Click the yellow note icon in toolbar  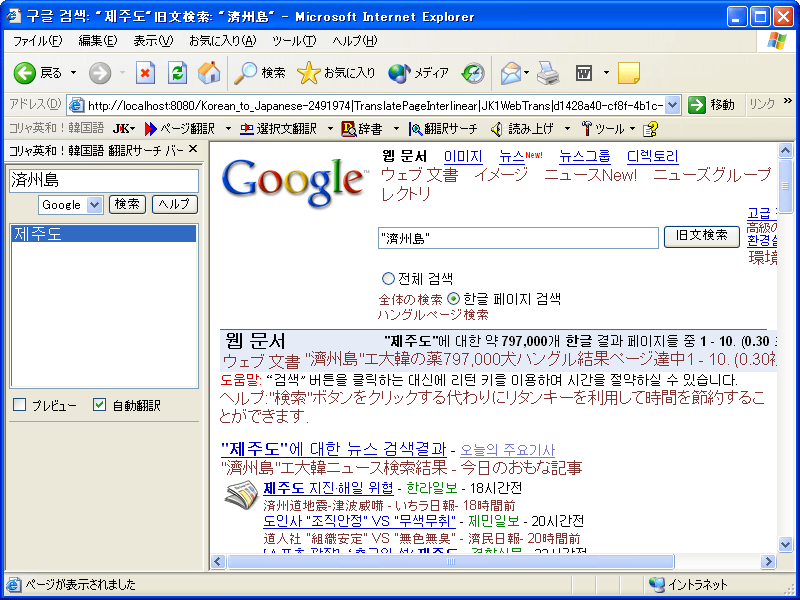[x=629, y=73]
